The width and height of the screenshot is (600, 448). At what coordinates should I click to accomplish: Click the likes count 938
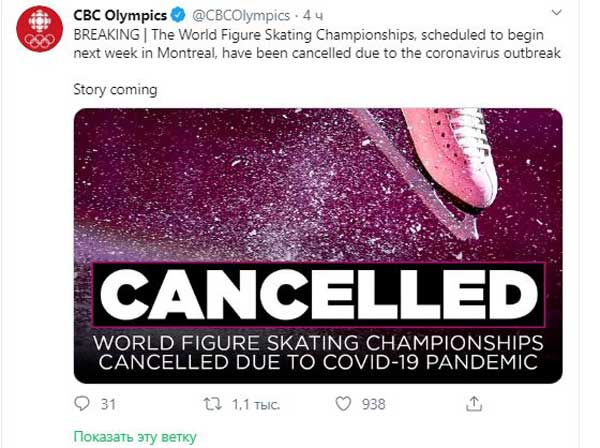click(373, 404)
